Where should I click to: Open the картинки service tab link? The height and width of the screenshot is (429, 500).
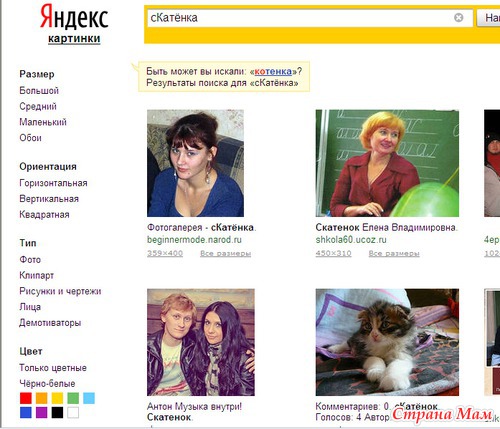pos(74,39)
